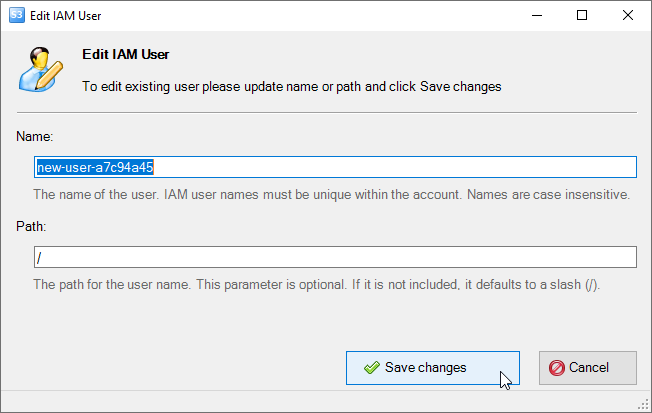This screenshot has width=652, height=413.
Task: Click the S3 app icon in title bar
Action: 17,15
